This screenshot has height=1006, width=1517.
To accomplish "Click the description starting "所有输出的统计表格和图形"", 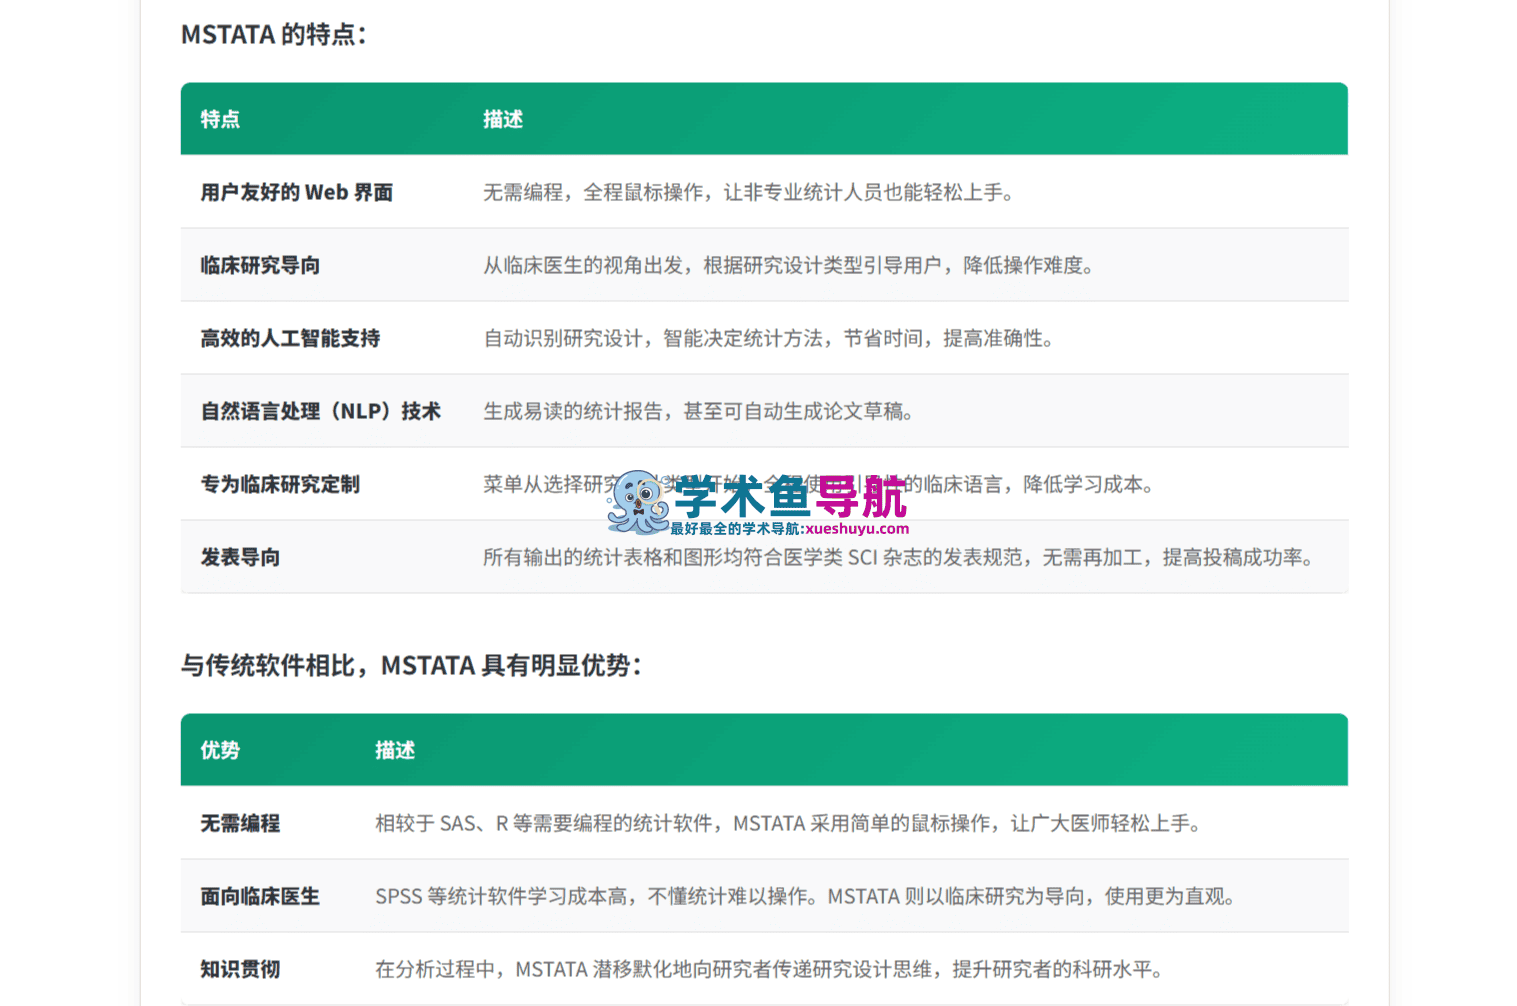I will tap(899, 557).
